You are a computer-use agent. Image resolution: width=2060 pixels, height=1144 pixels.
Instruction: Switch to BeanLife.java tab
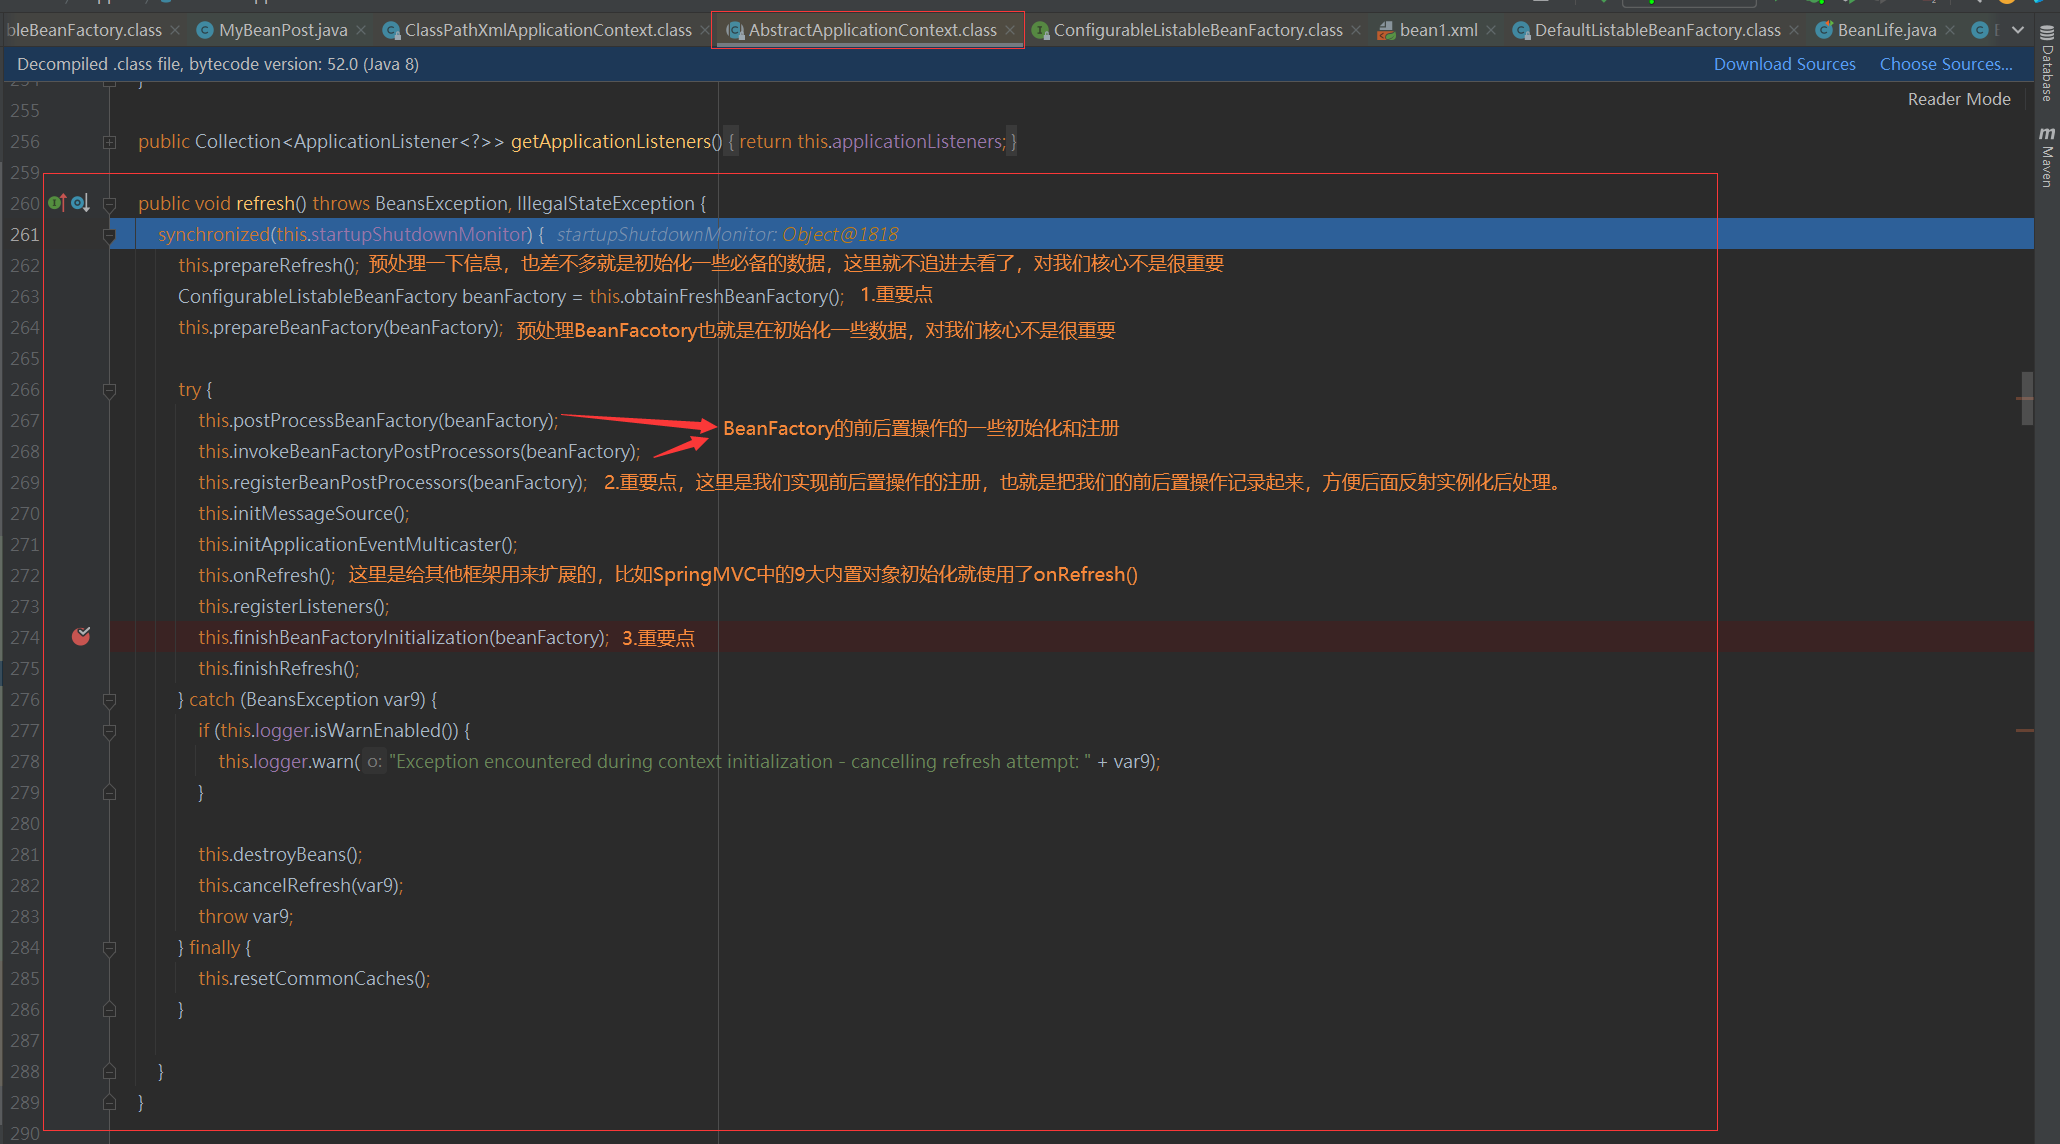pos(1887,30)
